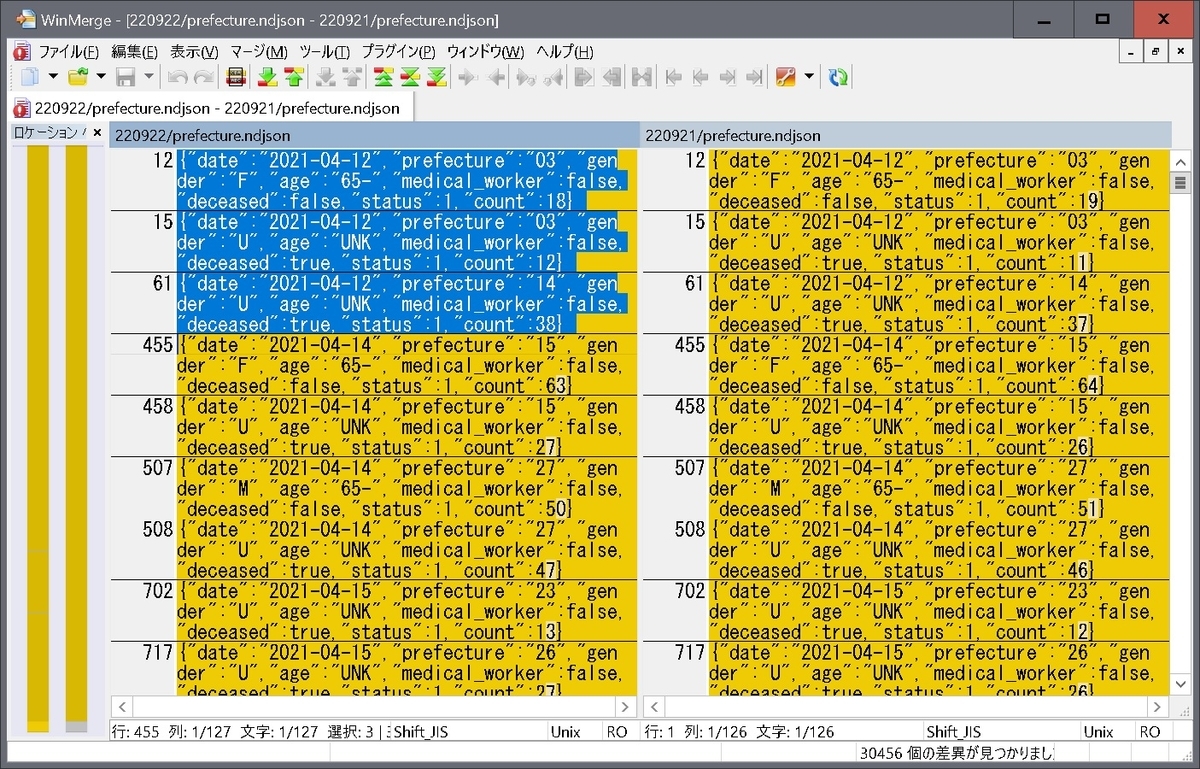1200x769 pixels.
Task: Jump to First Difference icon
Action: click(x=383, y=77)
